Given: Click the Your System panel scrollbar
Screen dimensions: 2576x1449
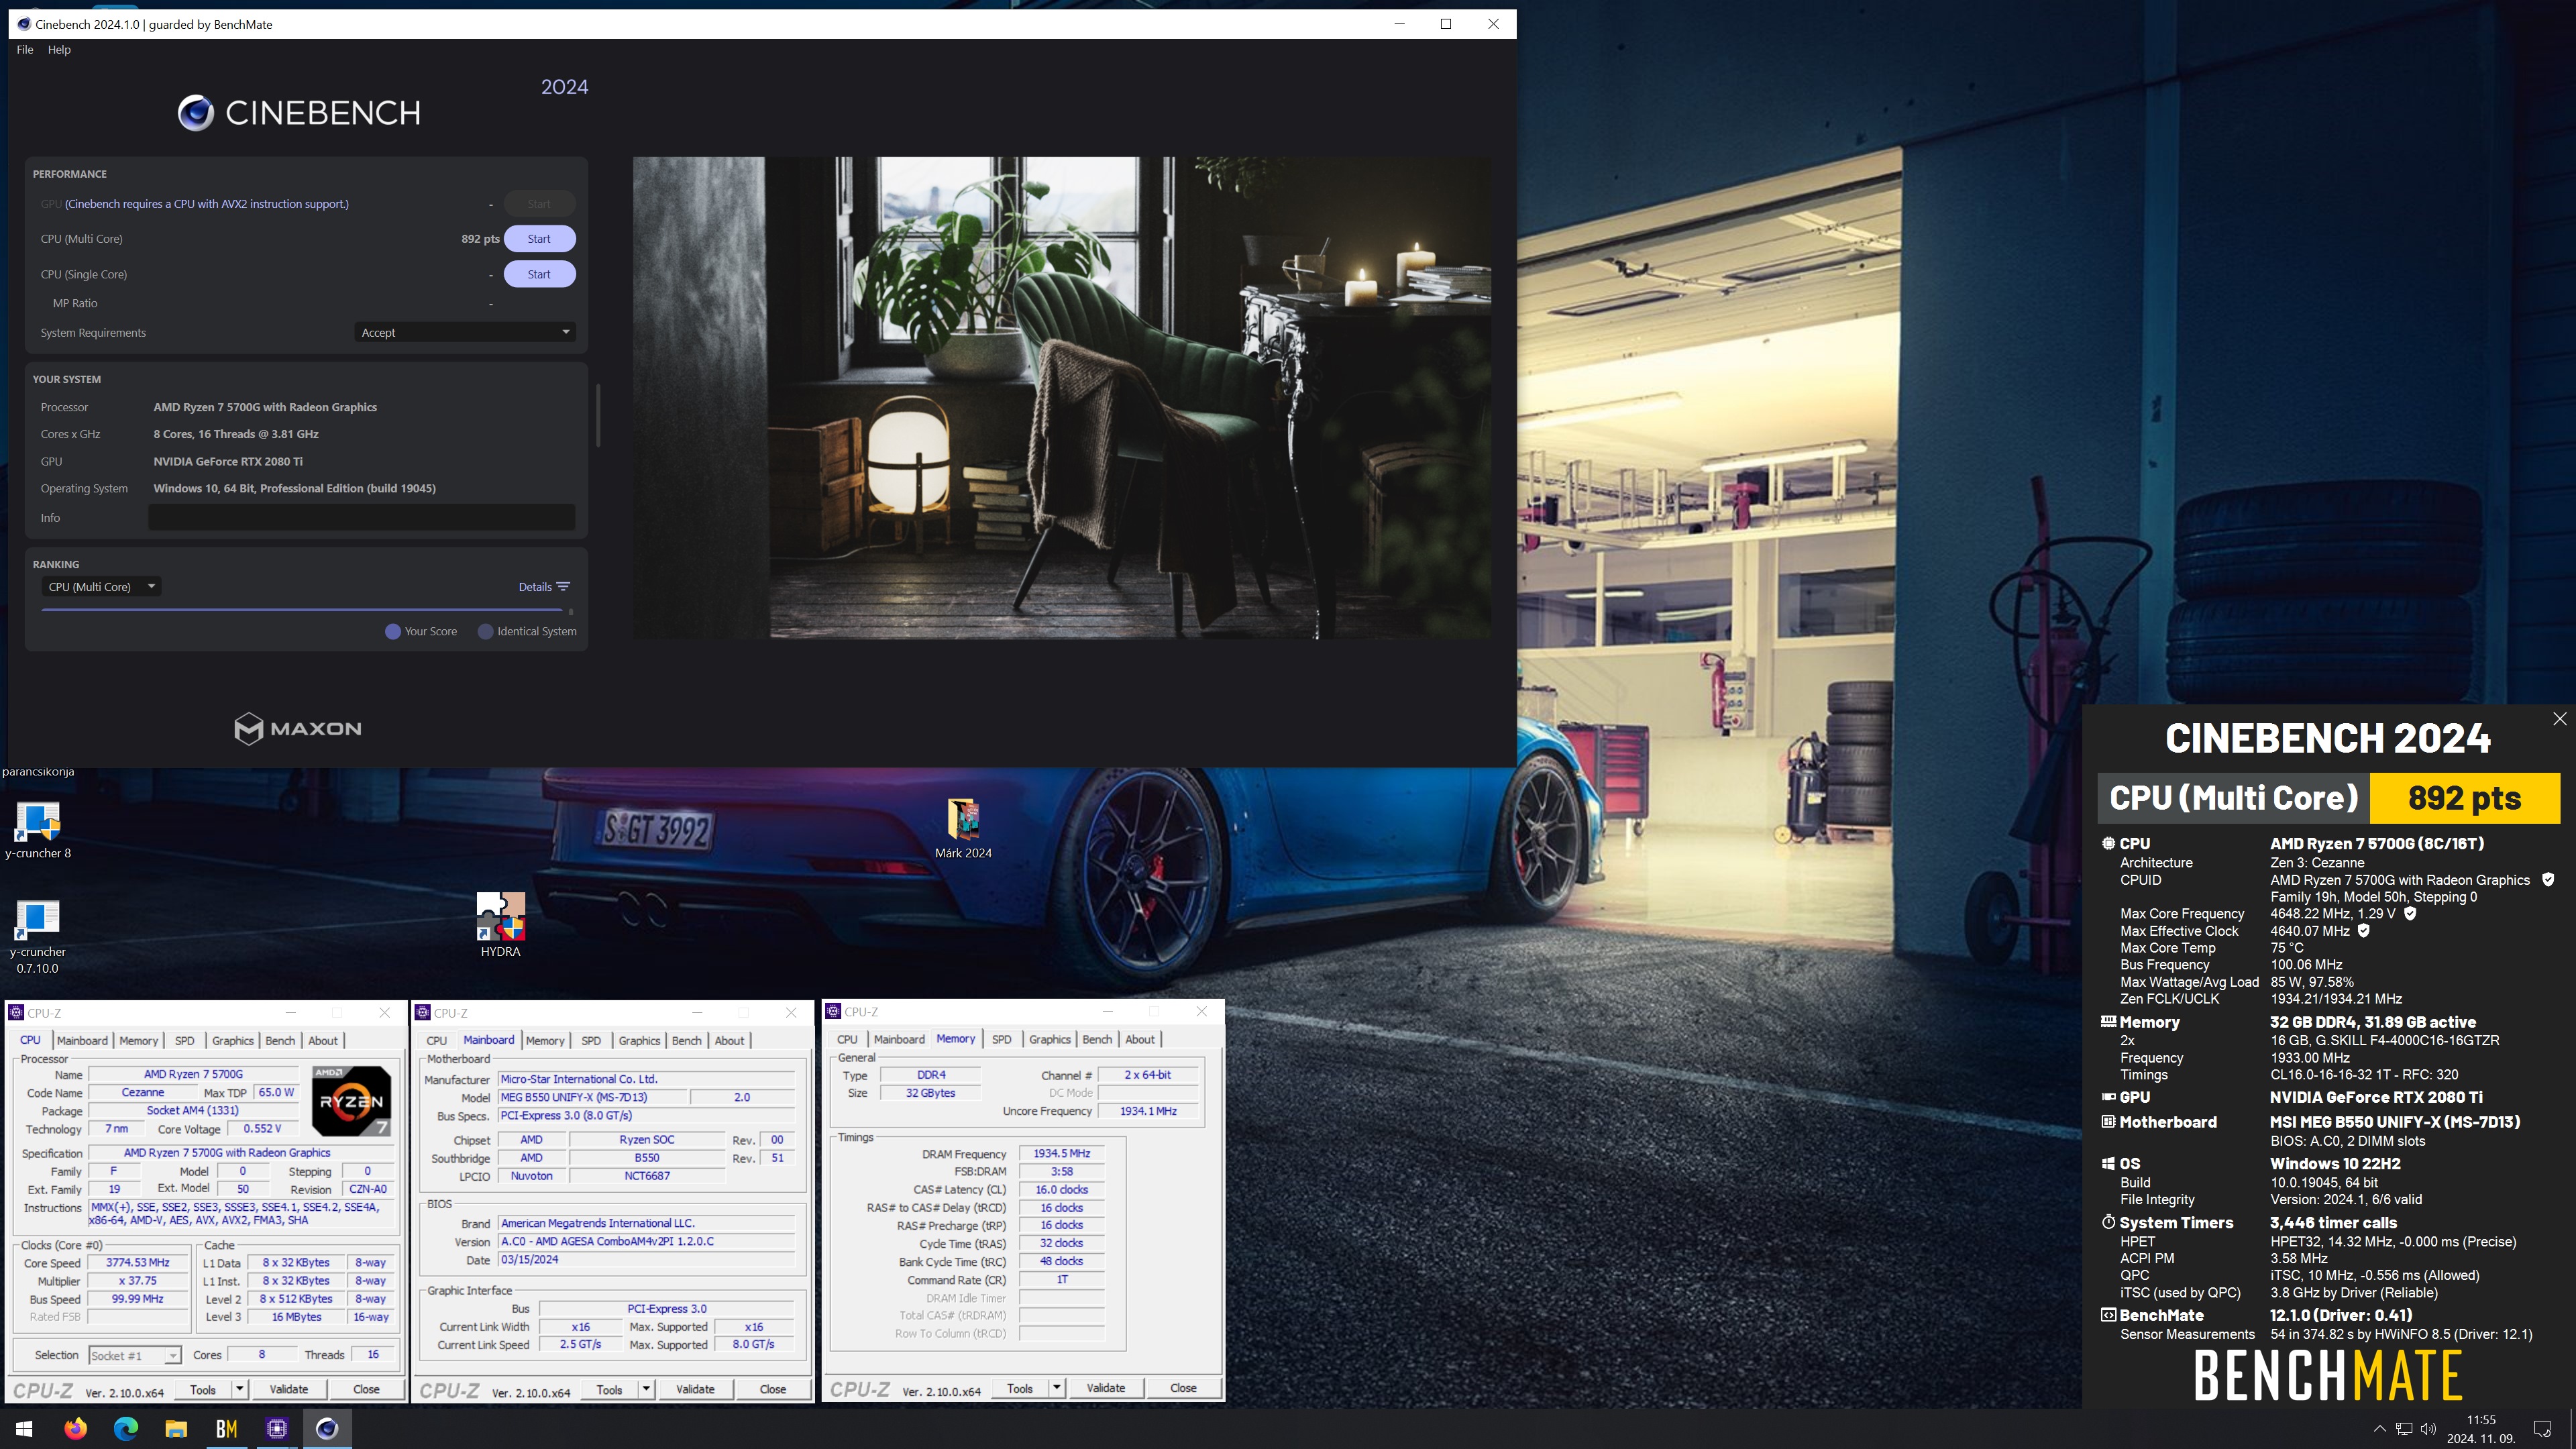Looking at the screenshot, I should (x=598, y=415).
